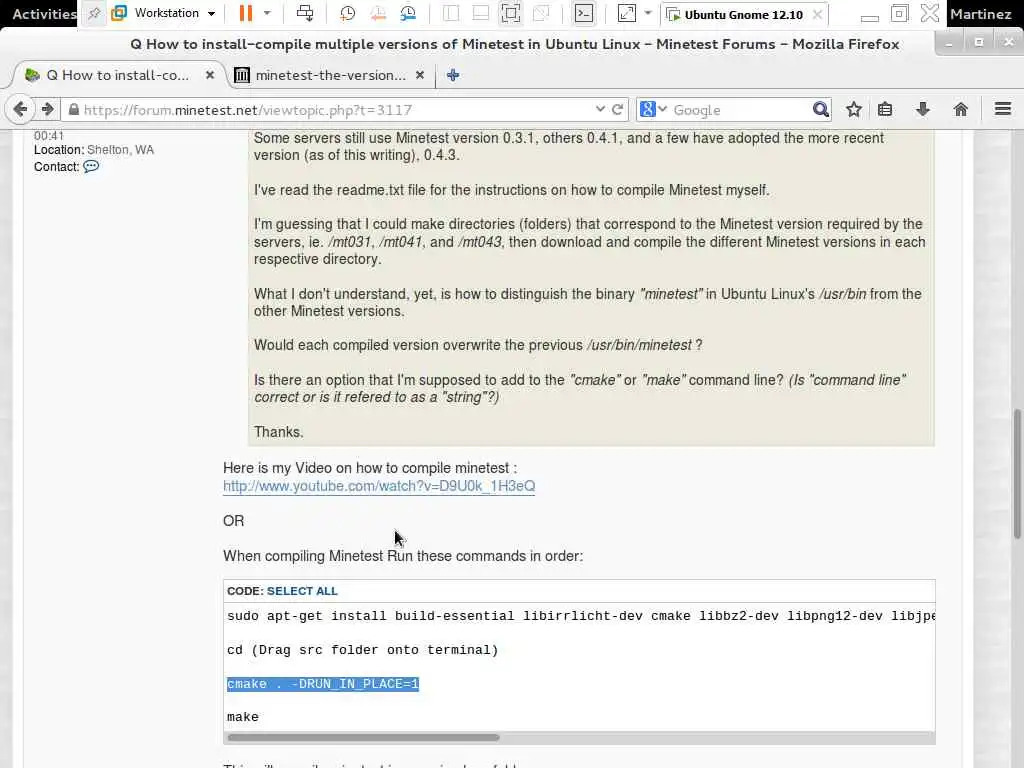Image resolution: width=1024 pixels, height=768 pixels.
Task: Click the code box horizontal scrollbar
Action: (x=363, y=738)
